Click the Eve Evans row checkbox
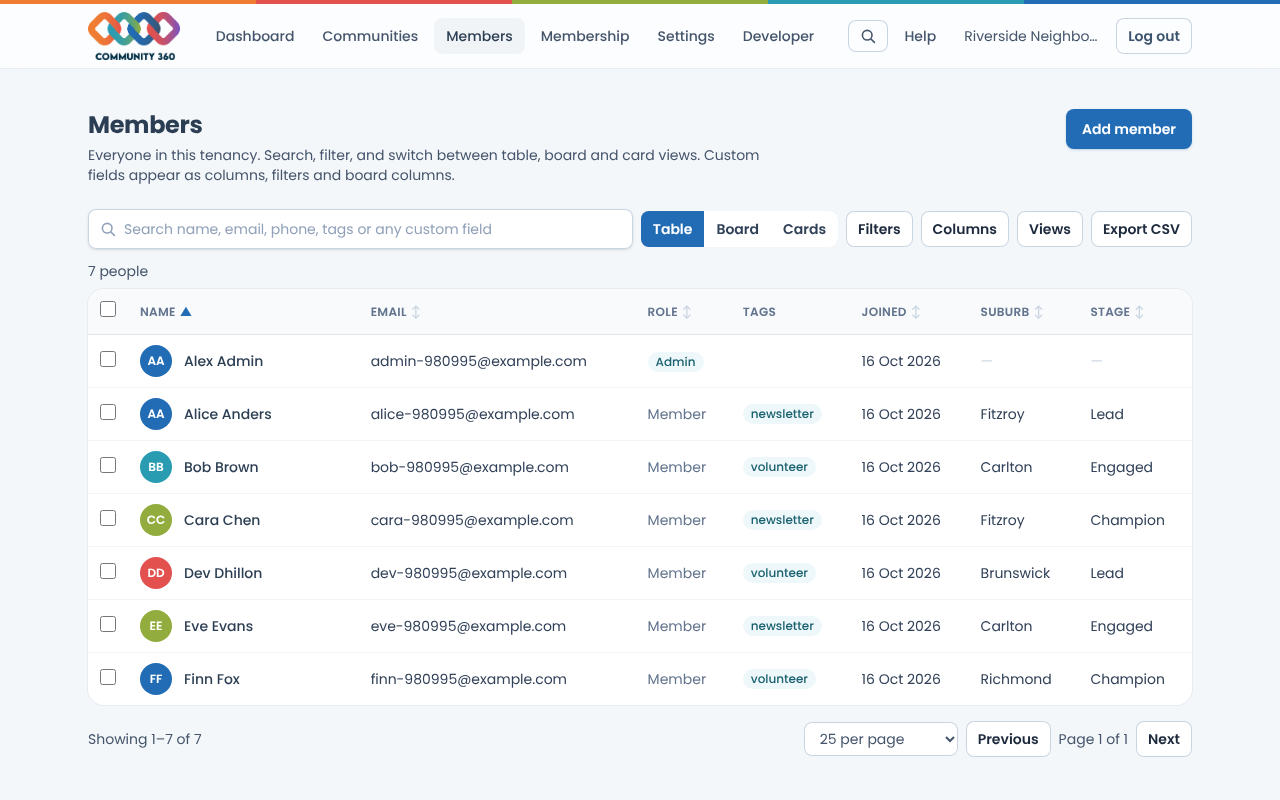 click(x=108, y=624)
